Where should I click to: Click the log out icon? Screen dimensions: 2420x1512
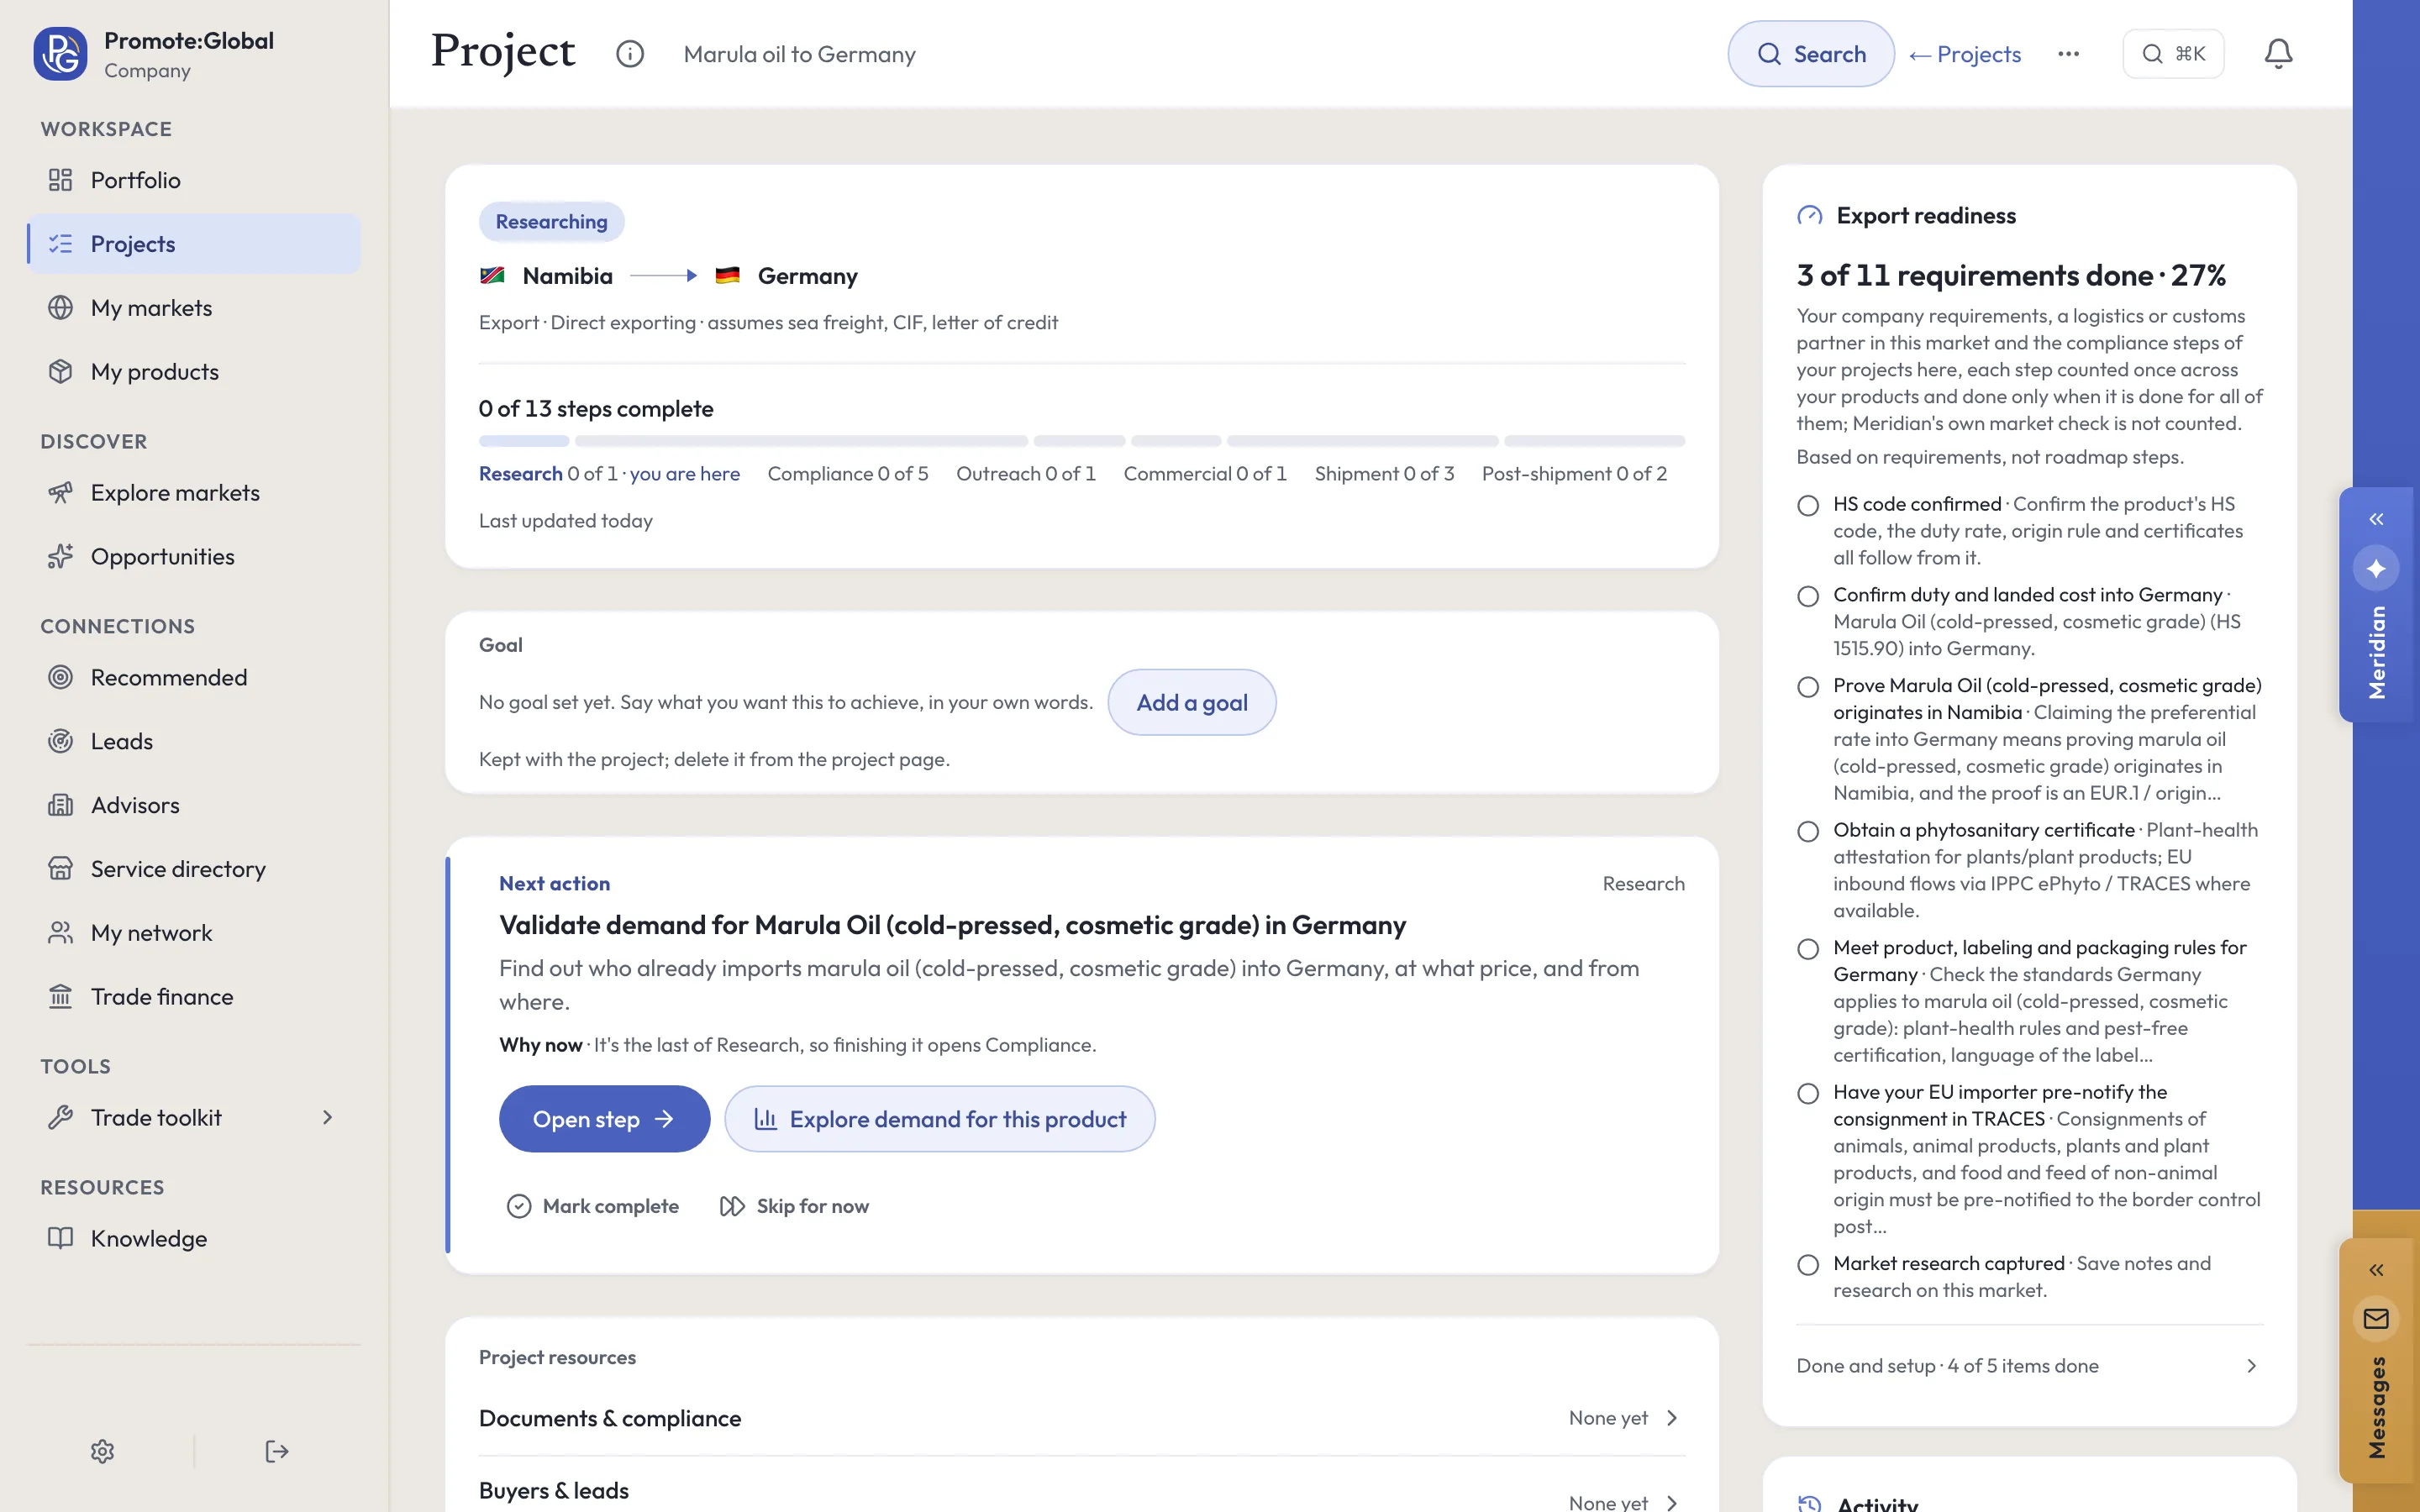tap(277, 1451)
